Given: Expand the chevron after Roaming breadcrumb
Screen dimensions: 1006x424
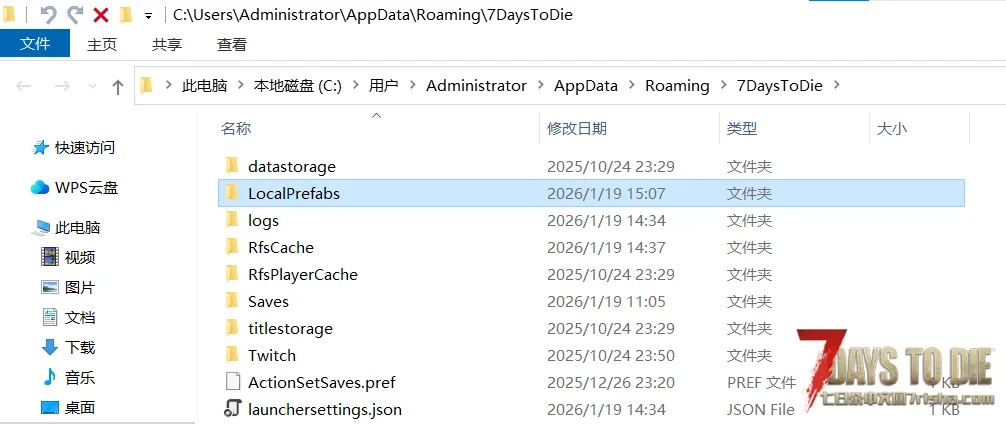Looking at the screenshot, I should (722, 86).
